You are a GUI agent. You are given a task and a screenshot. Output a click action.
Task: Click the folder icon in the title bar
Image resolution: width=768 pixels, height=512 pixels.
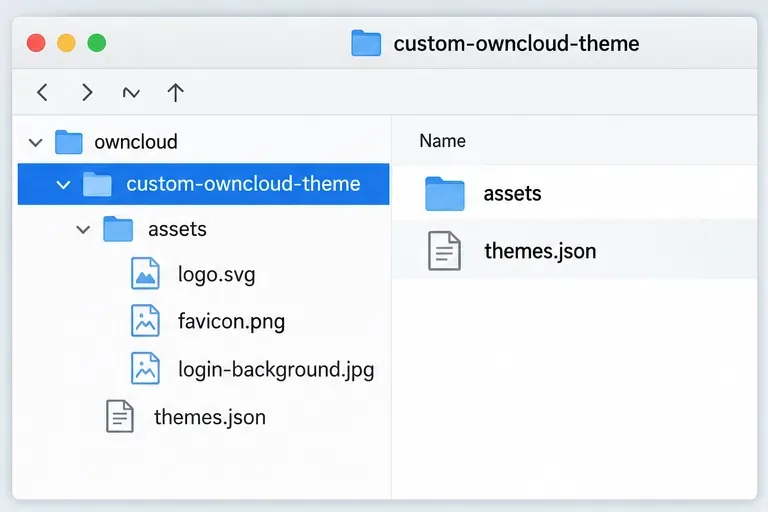[366, 43]
